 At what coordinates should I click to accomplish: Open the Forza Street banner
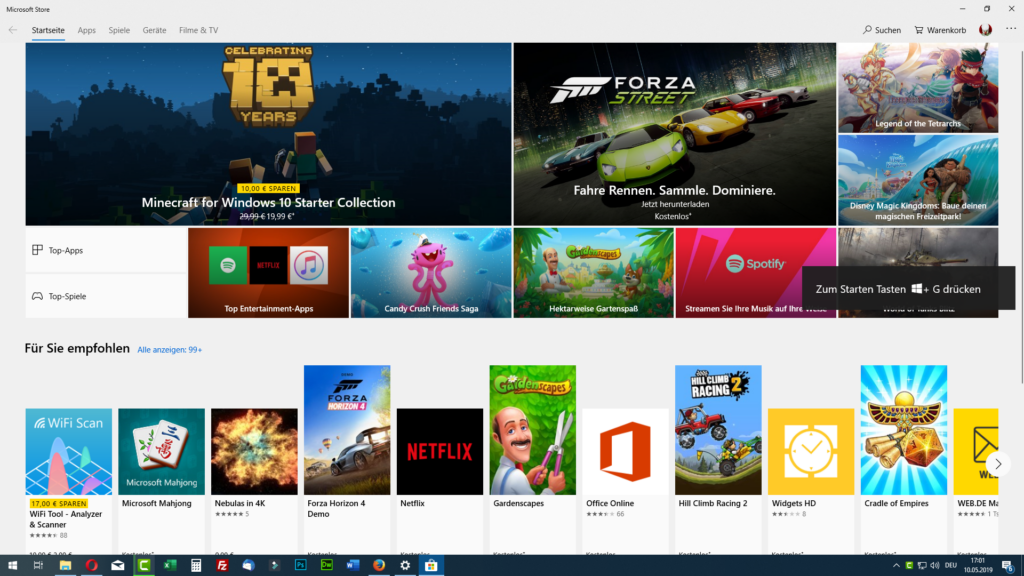click(x=675, y=134)
